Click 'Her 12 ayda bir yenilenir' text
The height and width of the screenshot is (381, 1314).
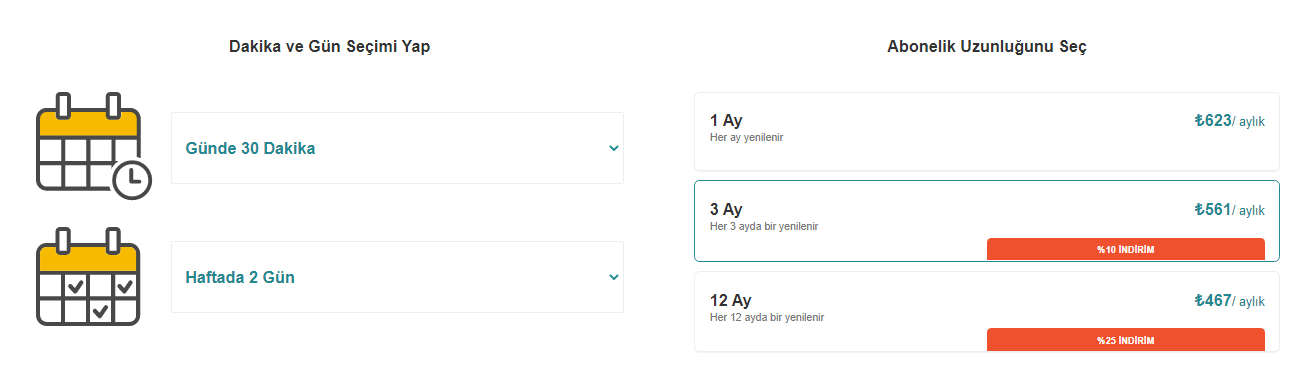coord(767,317)
